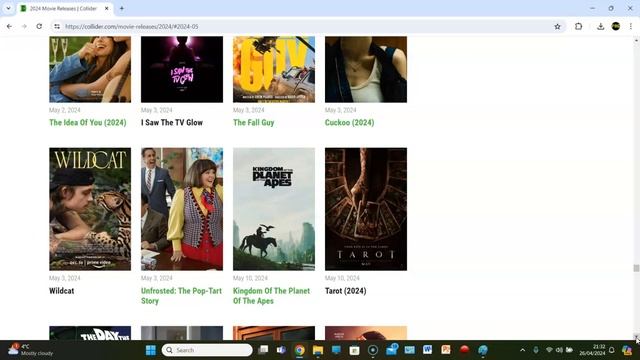
Task: Open Tarot (2024) title link
Action: pos(346,291)
